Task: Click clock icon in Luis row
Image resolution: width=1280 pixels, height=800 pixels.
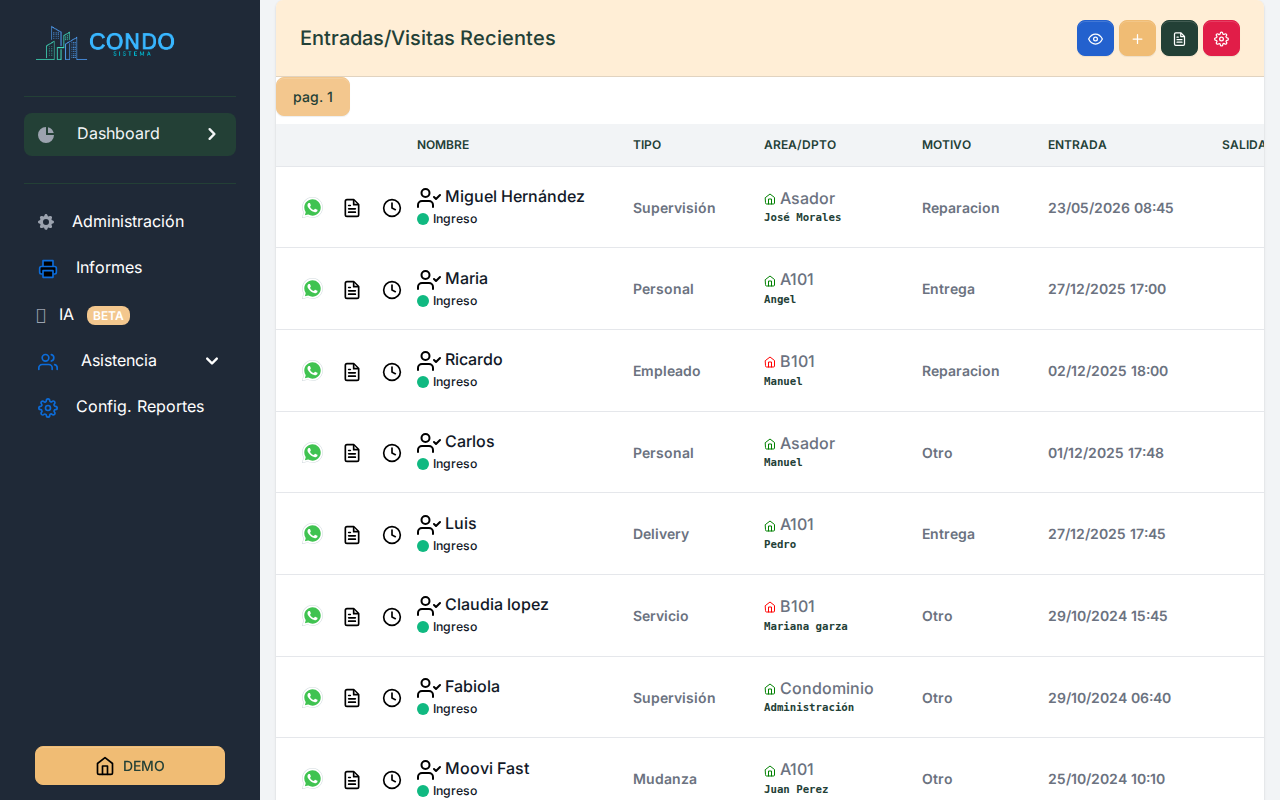Action: pyautogui.click(x=392, y=534)
